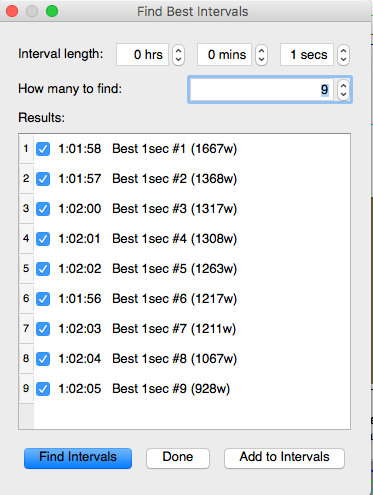The height and width of the screenshot is (495, 373).
Task: Click Add to Intervals button
Action: [284, 458]
